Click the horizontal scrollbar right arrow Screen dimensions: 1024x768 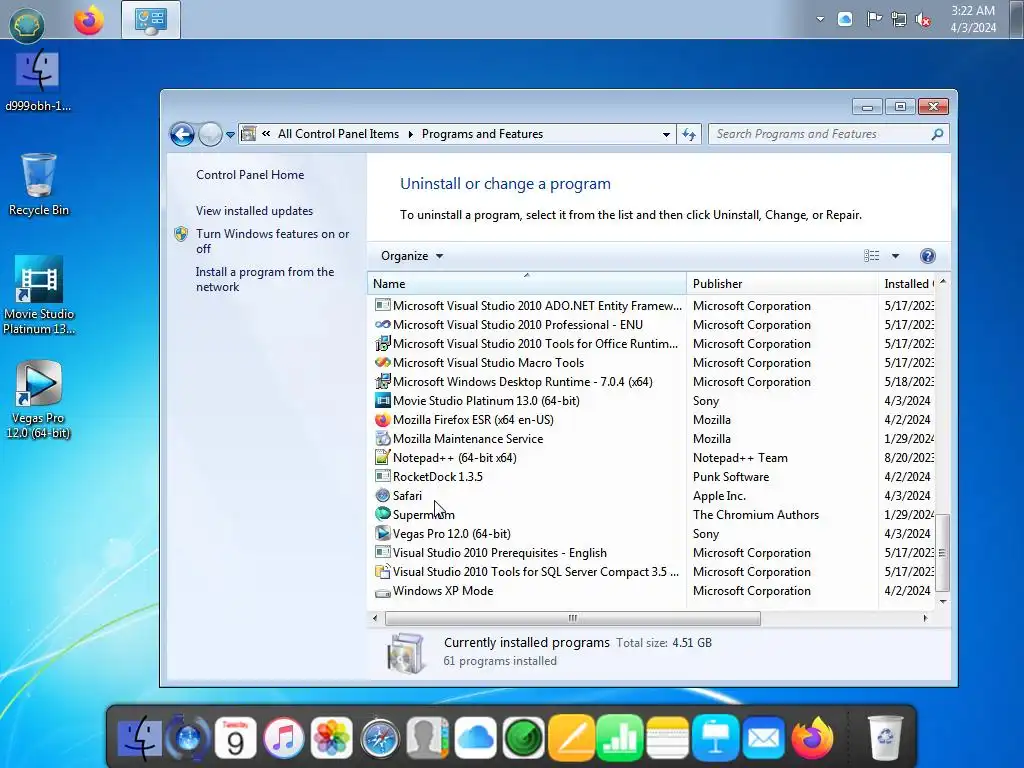click(x=925, y=618)
